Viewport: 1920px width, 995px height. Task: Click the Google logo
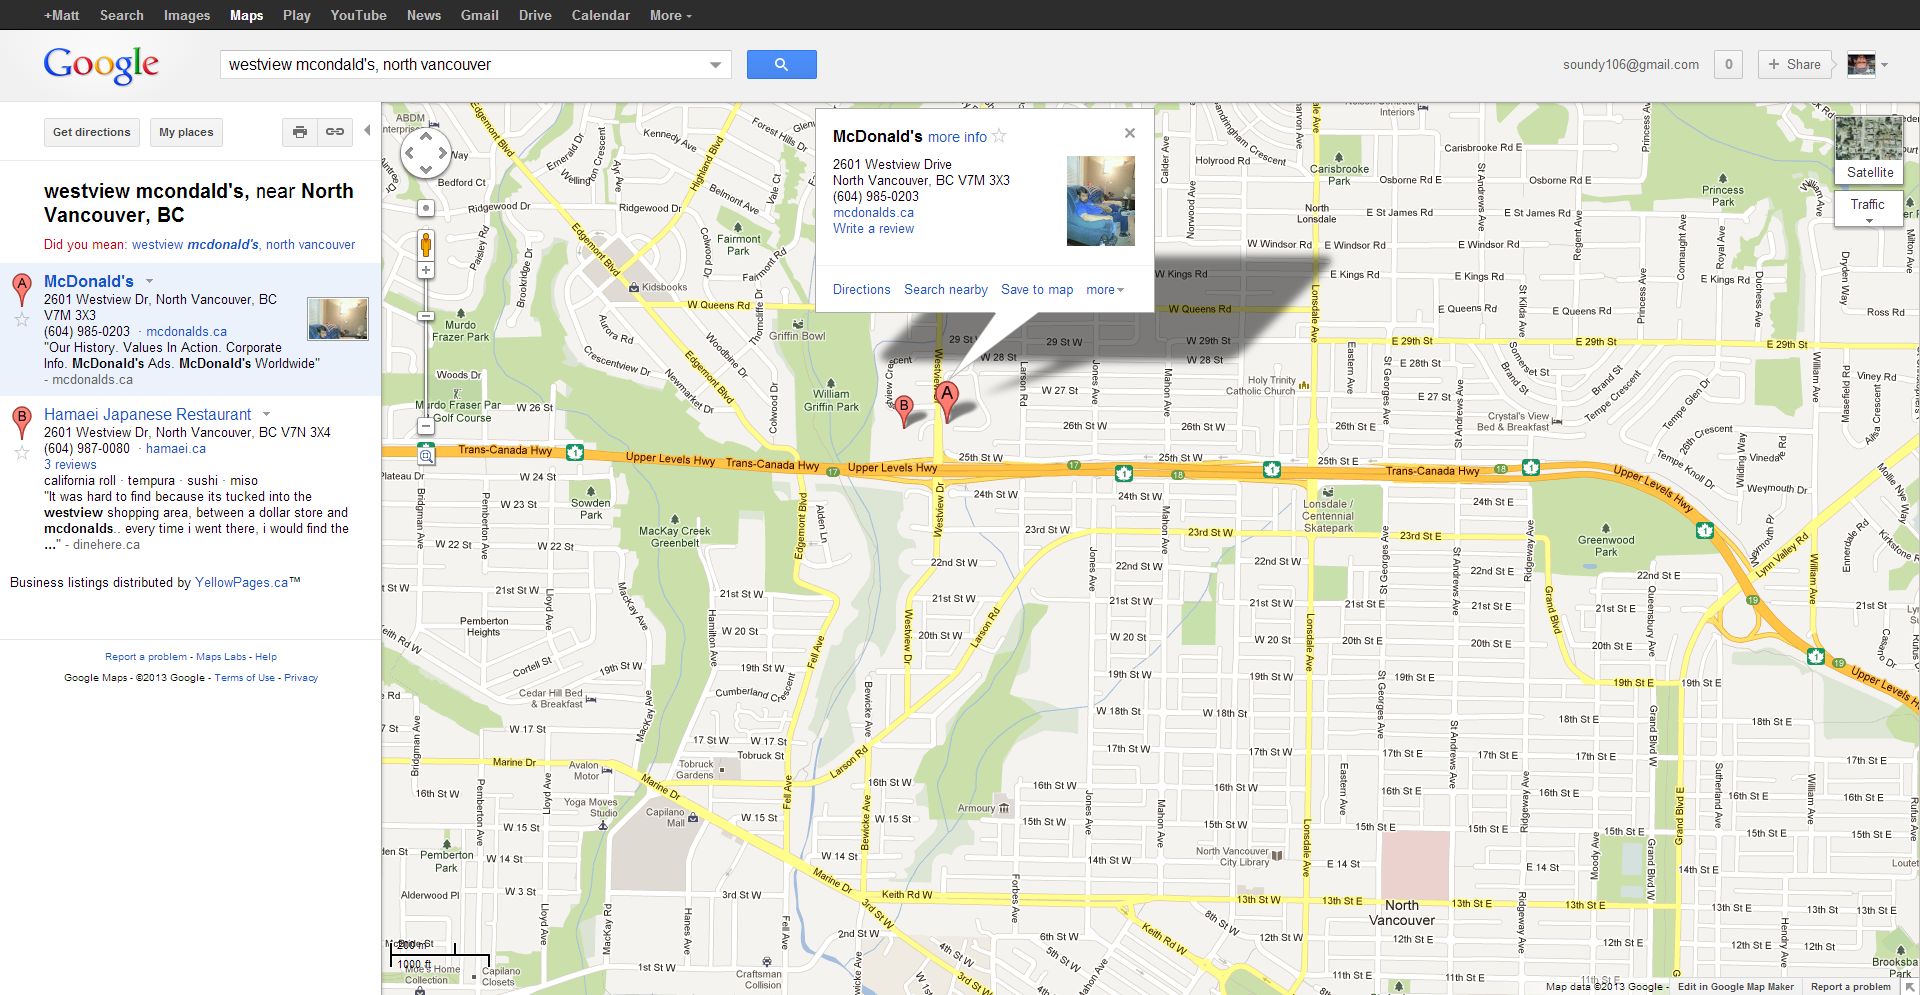(x=101, y=66)
